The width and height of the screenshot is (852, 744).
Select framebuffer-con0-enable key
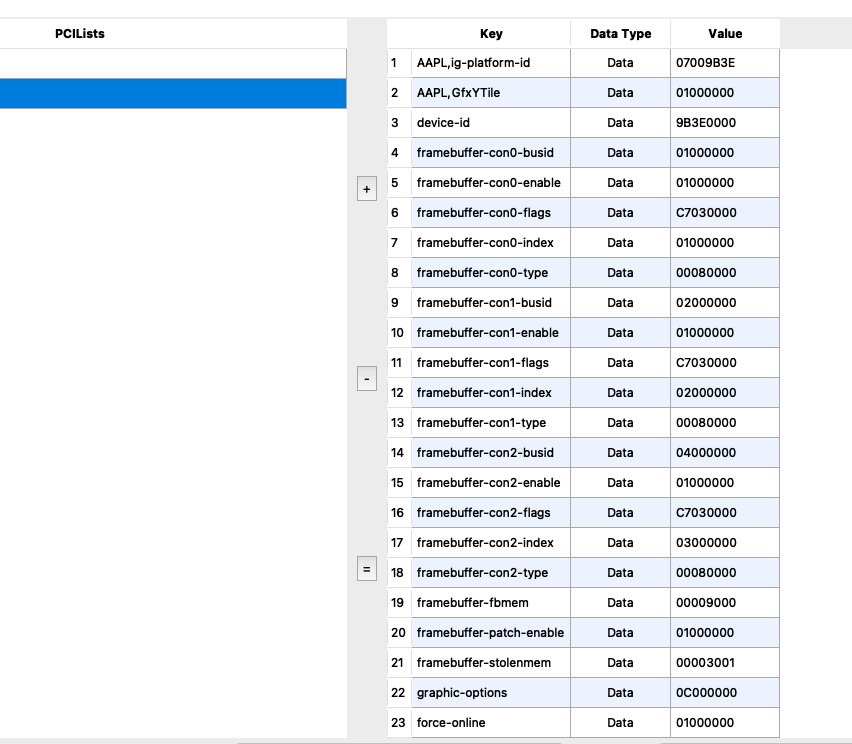click(491, 183)
